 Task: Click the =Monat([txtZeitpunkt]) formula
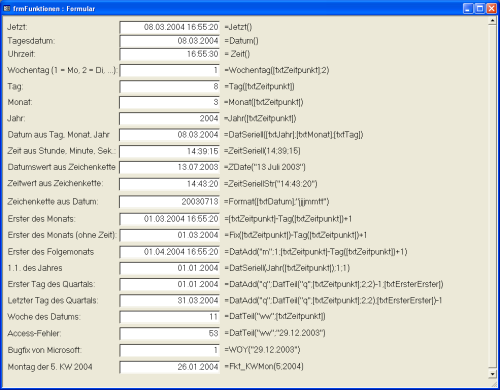[x=264, y=102]
